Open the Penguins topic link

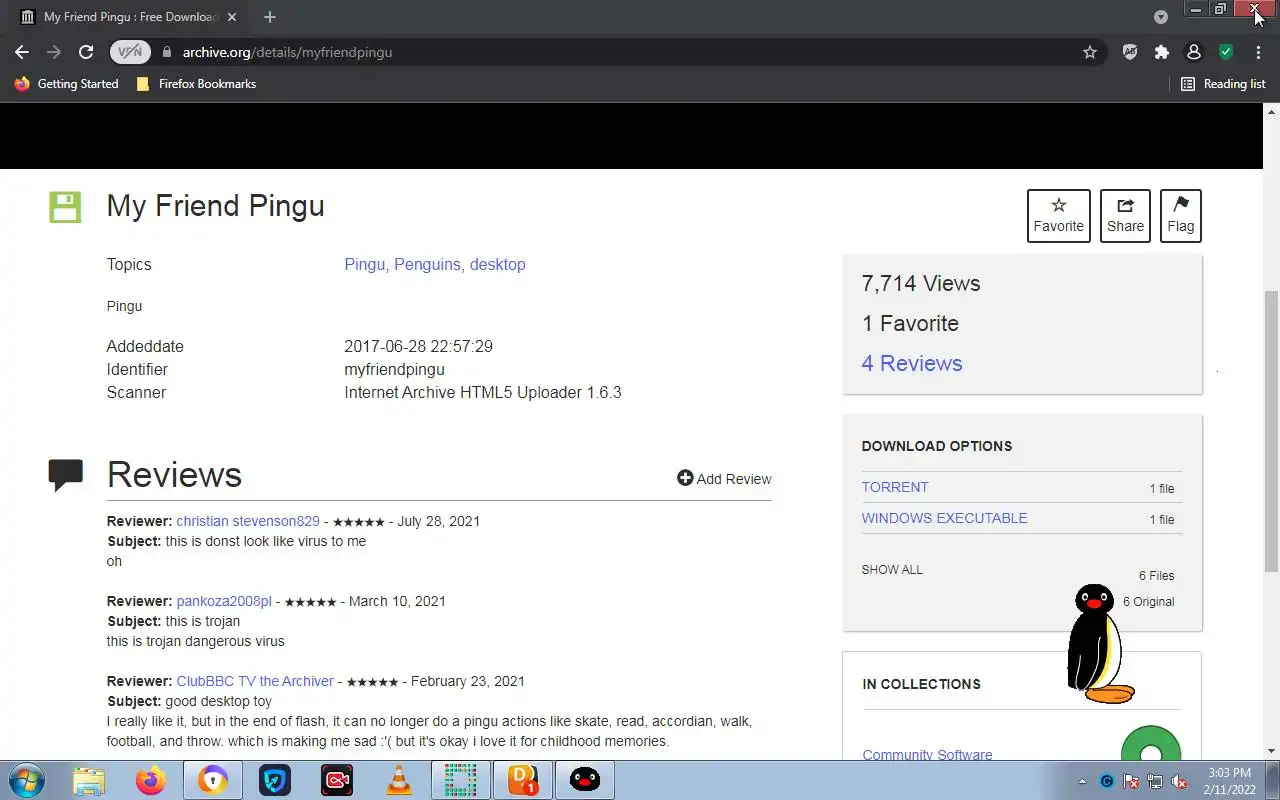click(427, 264)
